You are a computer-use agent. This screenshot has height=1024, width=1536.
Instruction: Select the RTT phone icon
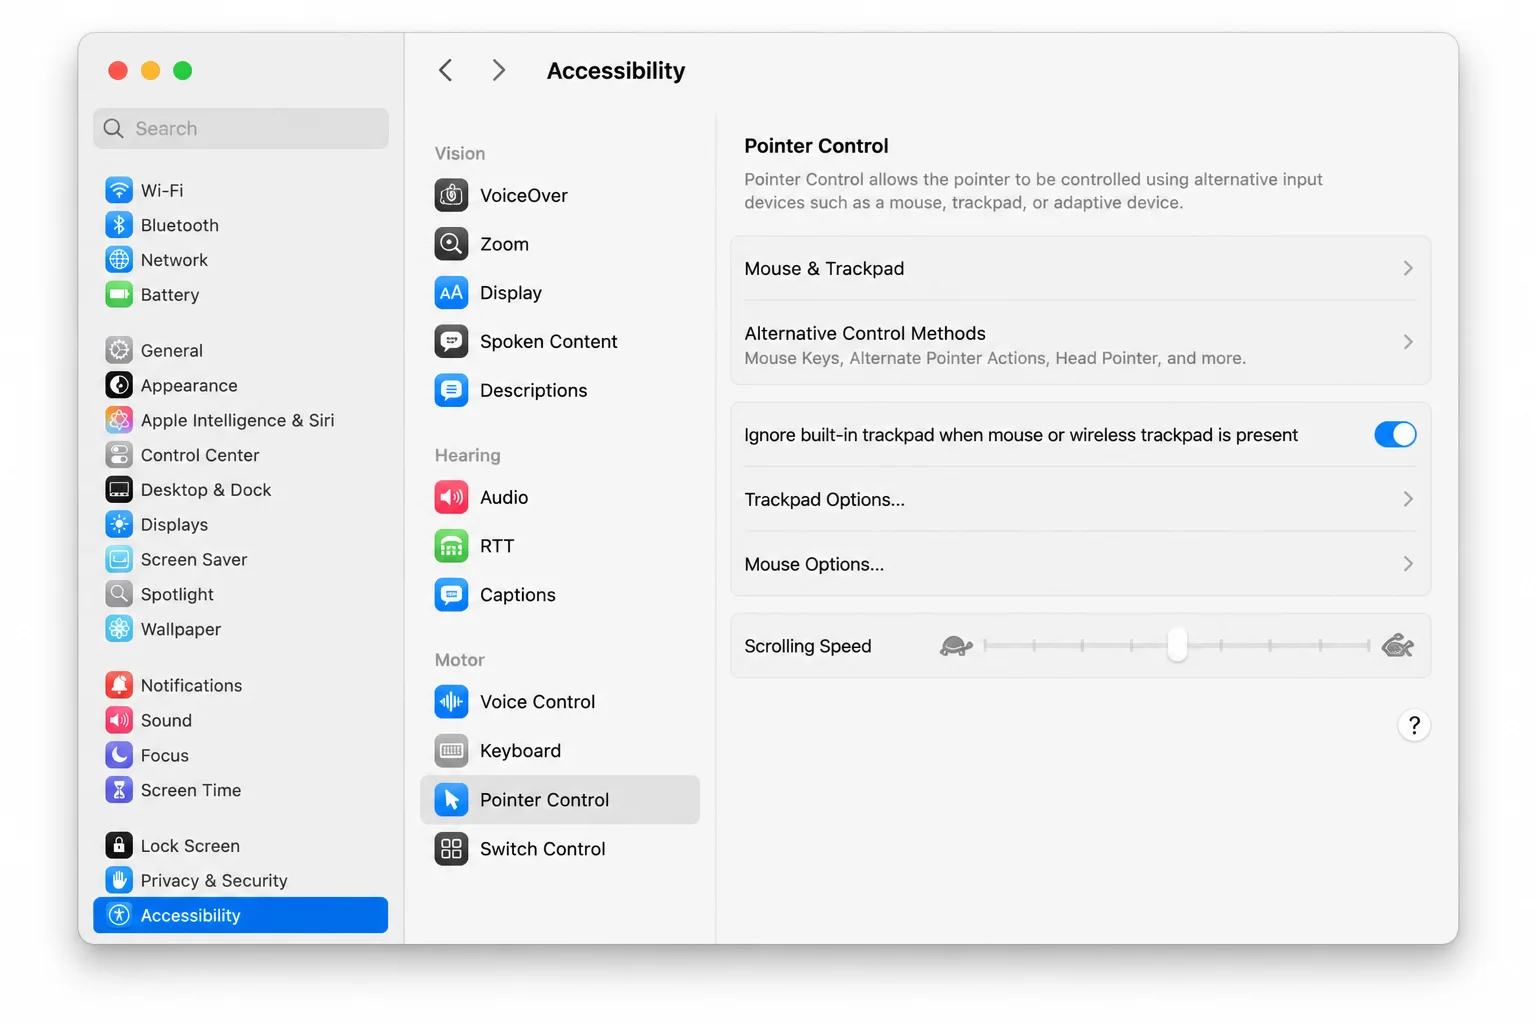tap(451, 546)
